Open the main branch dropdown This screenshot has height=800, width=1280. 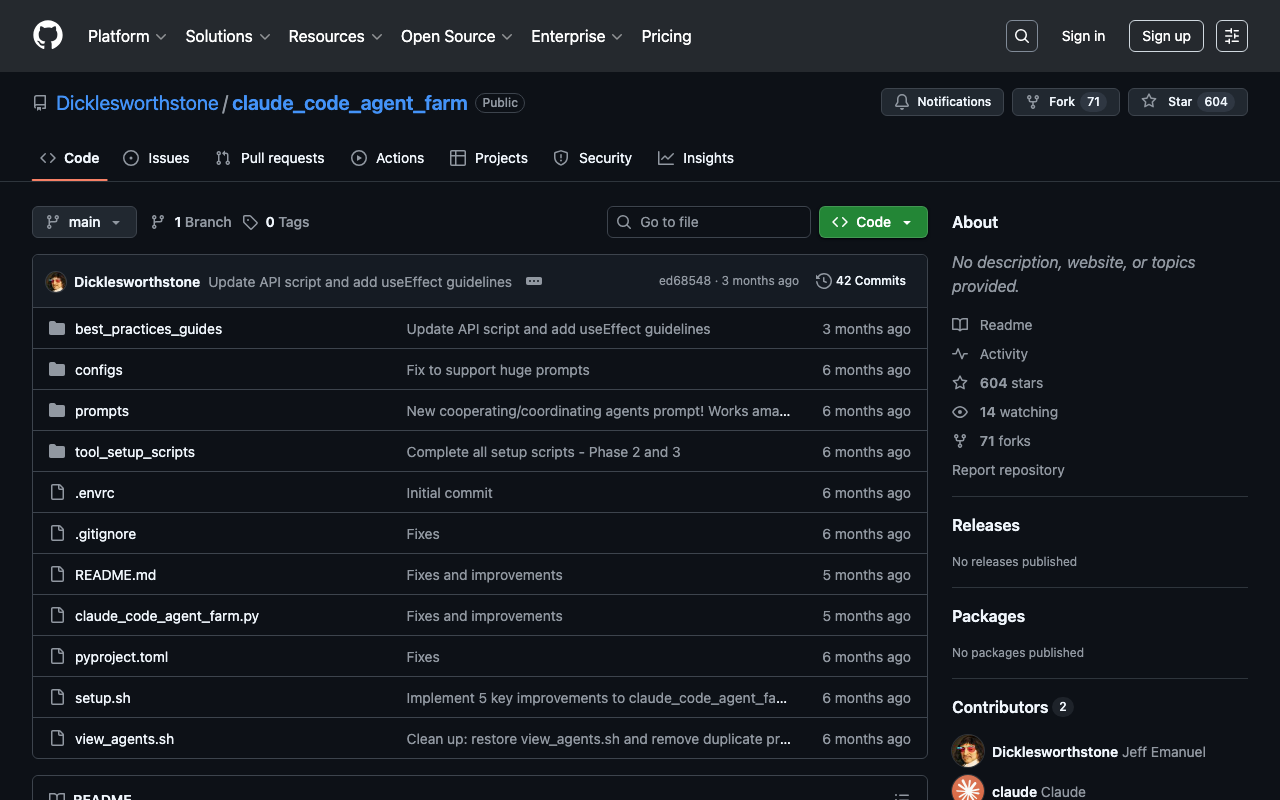coord(84,222)
